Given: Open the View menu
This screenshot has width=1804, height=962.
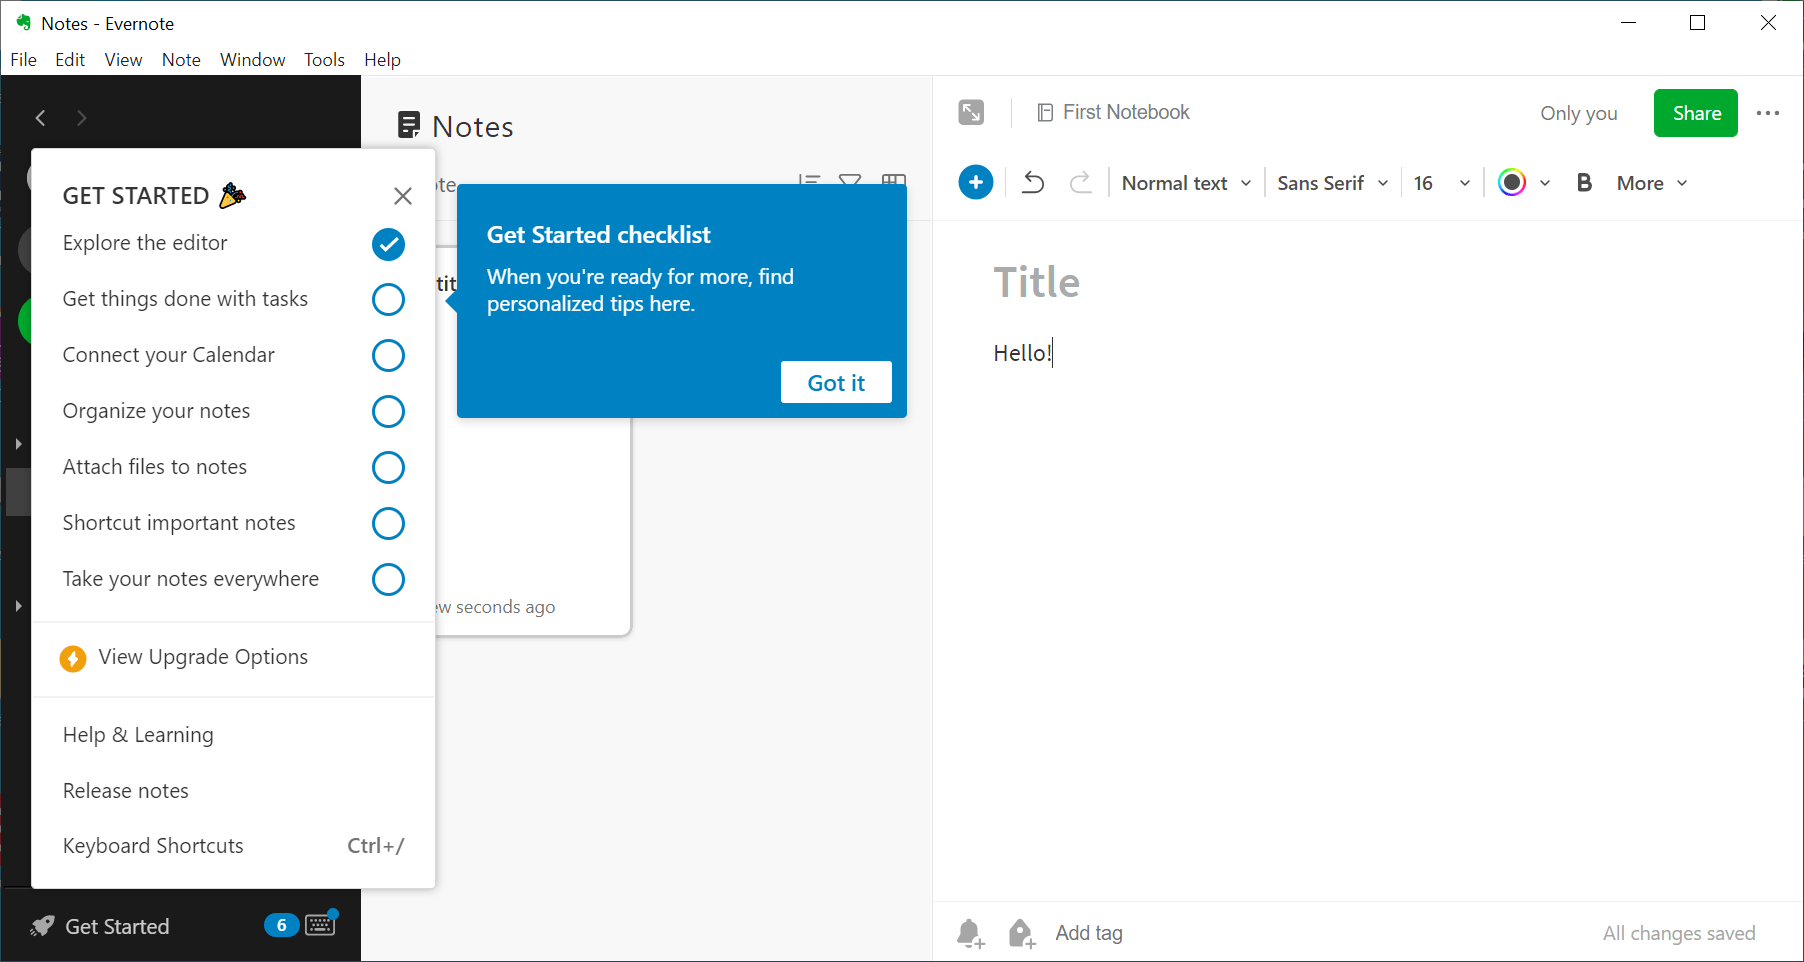Looking at the screenshot, I should [x=123, y=60].
